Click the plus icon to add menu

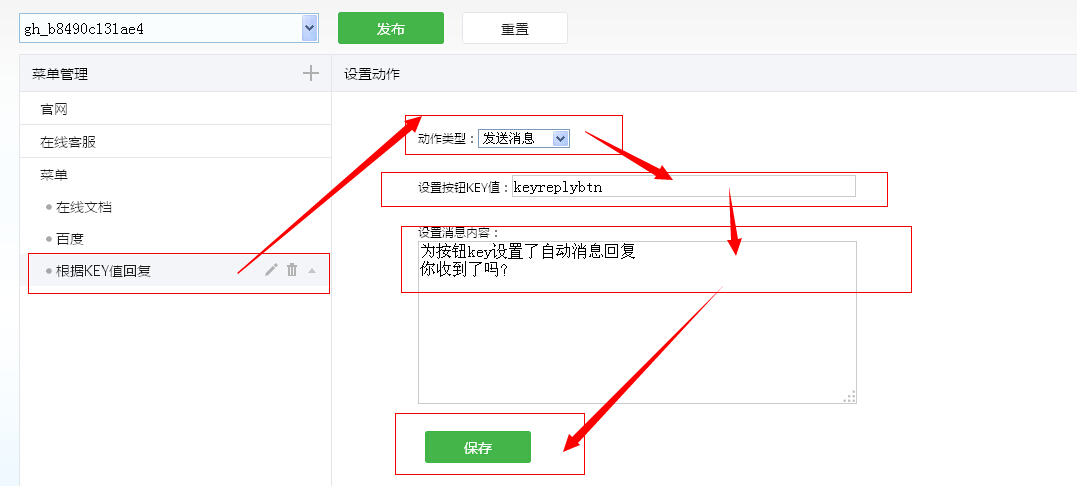(x=311, y=73)
